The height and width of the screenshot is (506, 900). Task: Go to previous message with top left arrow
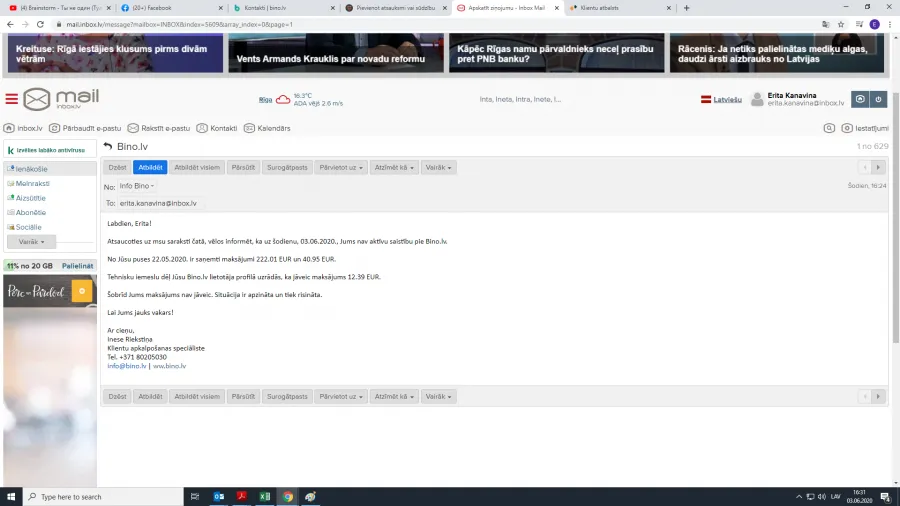coord(865,168)
